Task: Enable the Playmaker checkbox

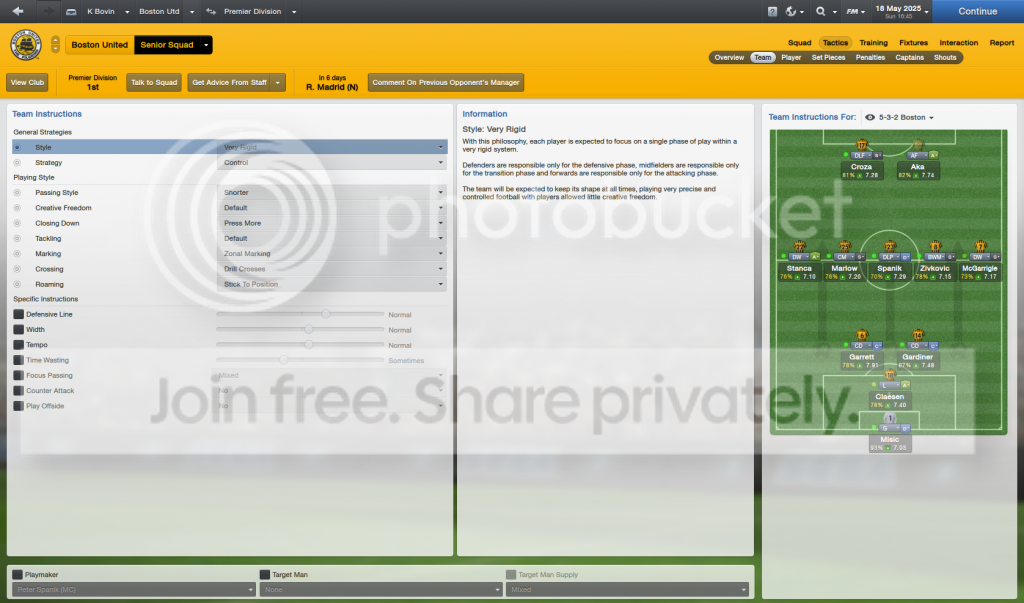Action: pos(18,575)
